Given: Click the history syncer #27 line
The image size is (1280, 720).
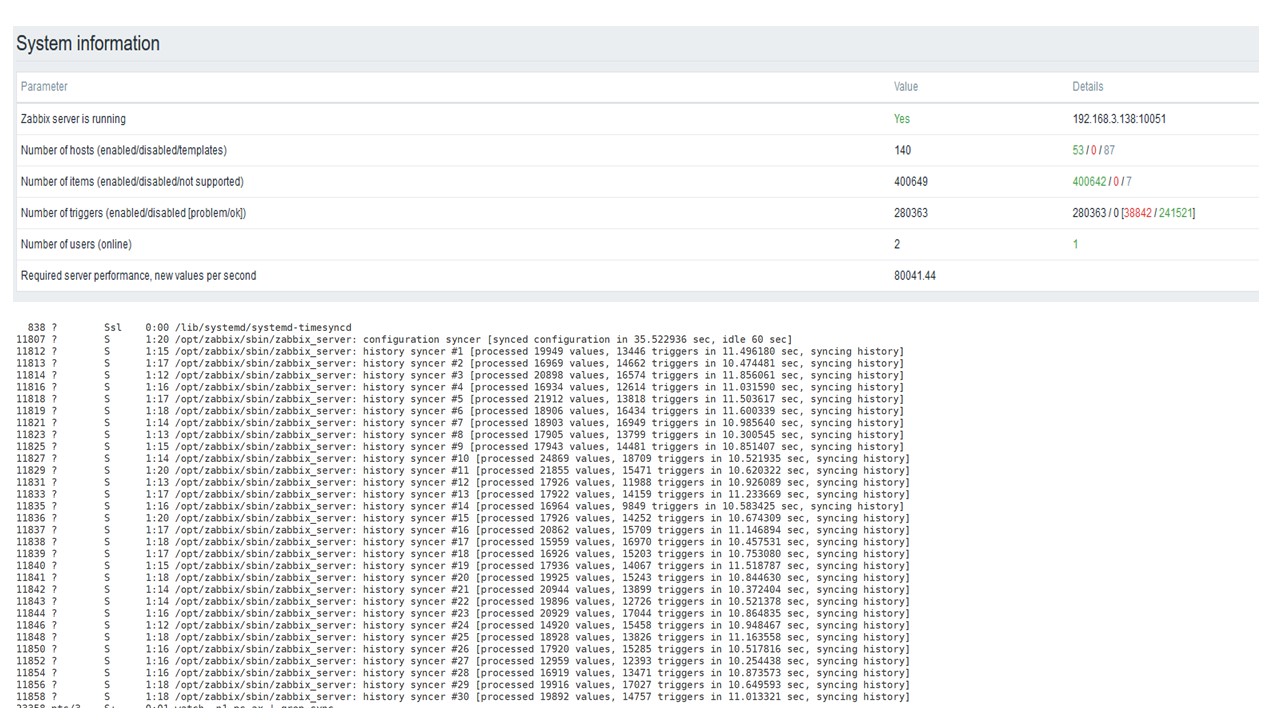Looking at the screenshot, I should coord(463,662).
